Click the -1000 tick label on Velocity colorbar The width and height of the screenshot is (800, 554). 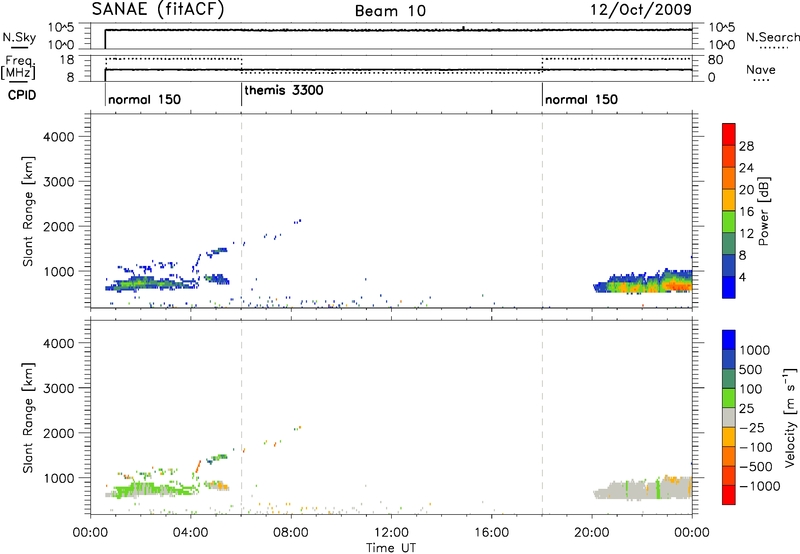pos(759,486)
